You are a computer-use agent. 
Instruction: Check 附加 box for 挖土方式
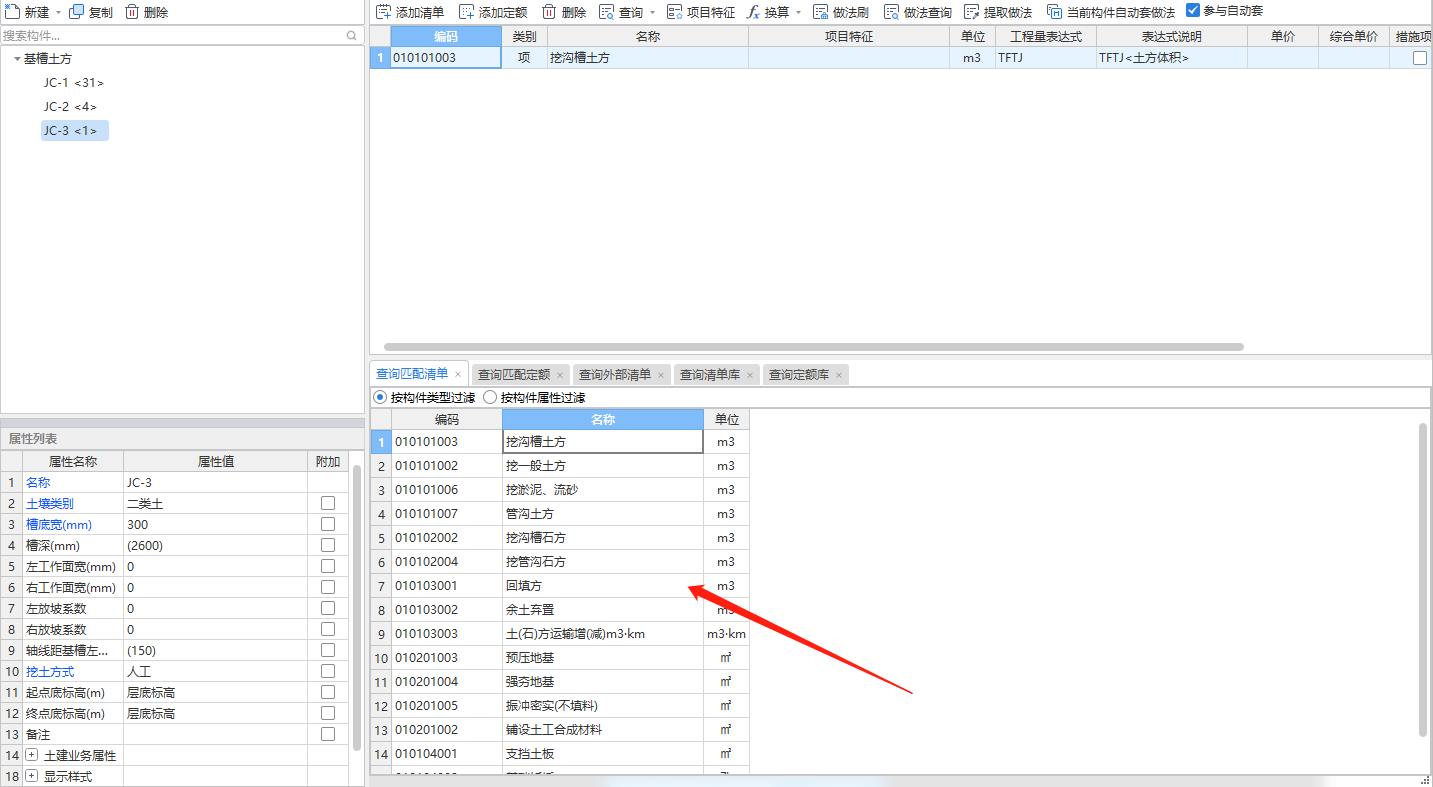pos(328,671)
